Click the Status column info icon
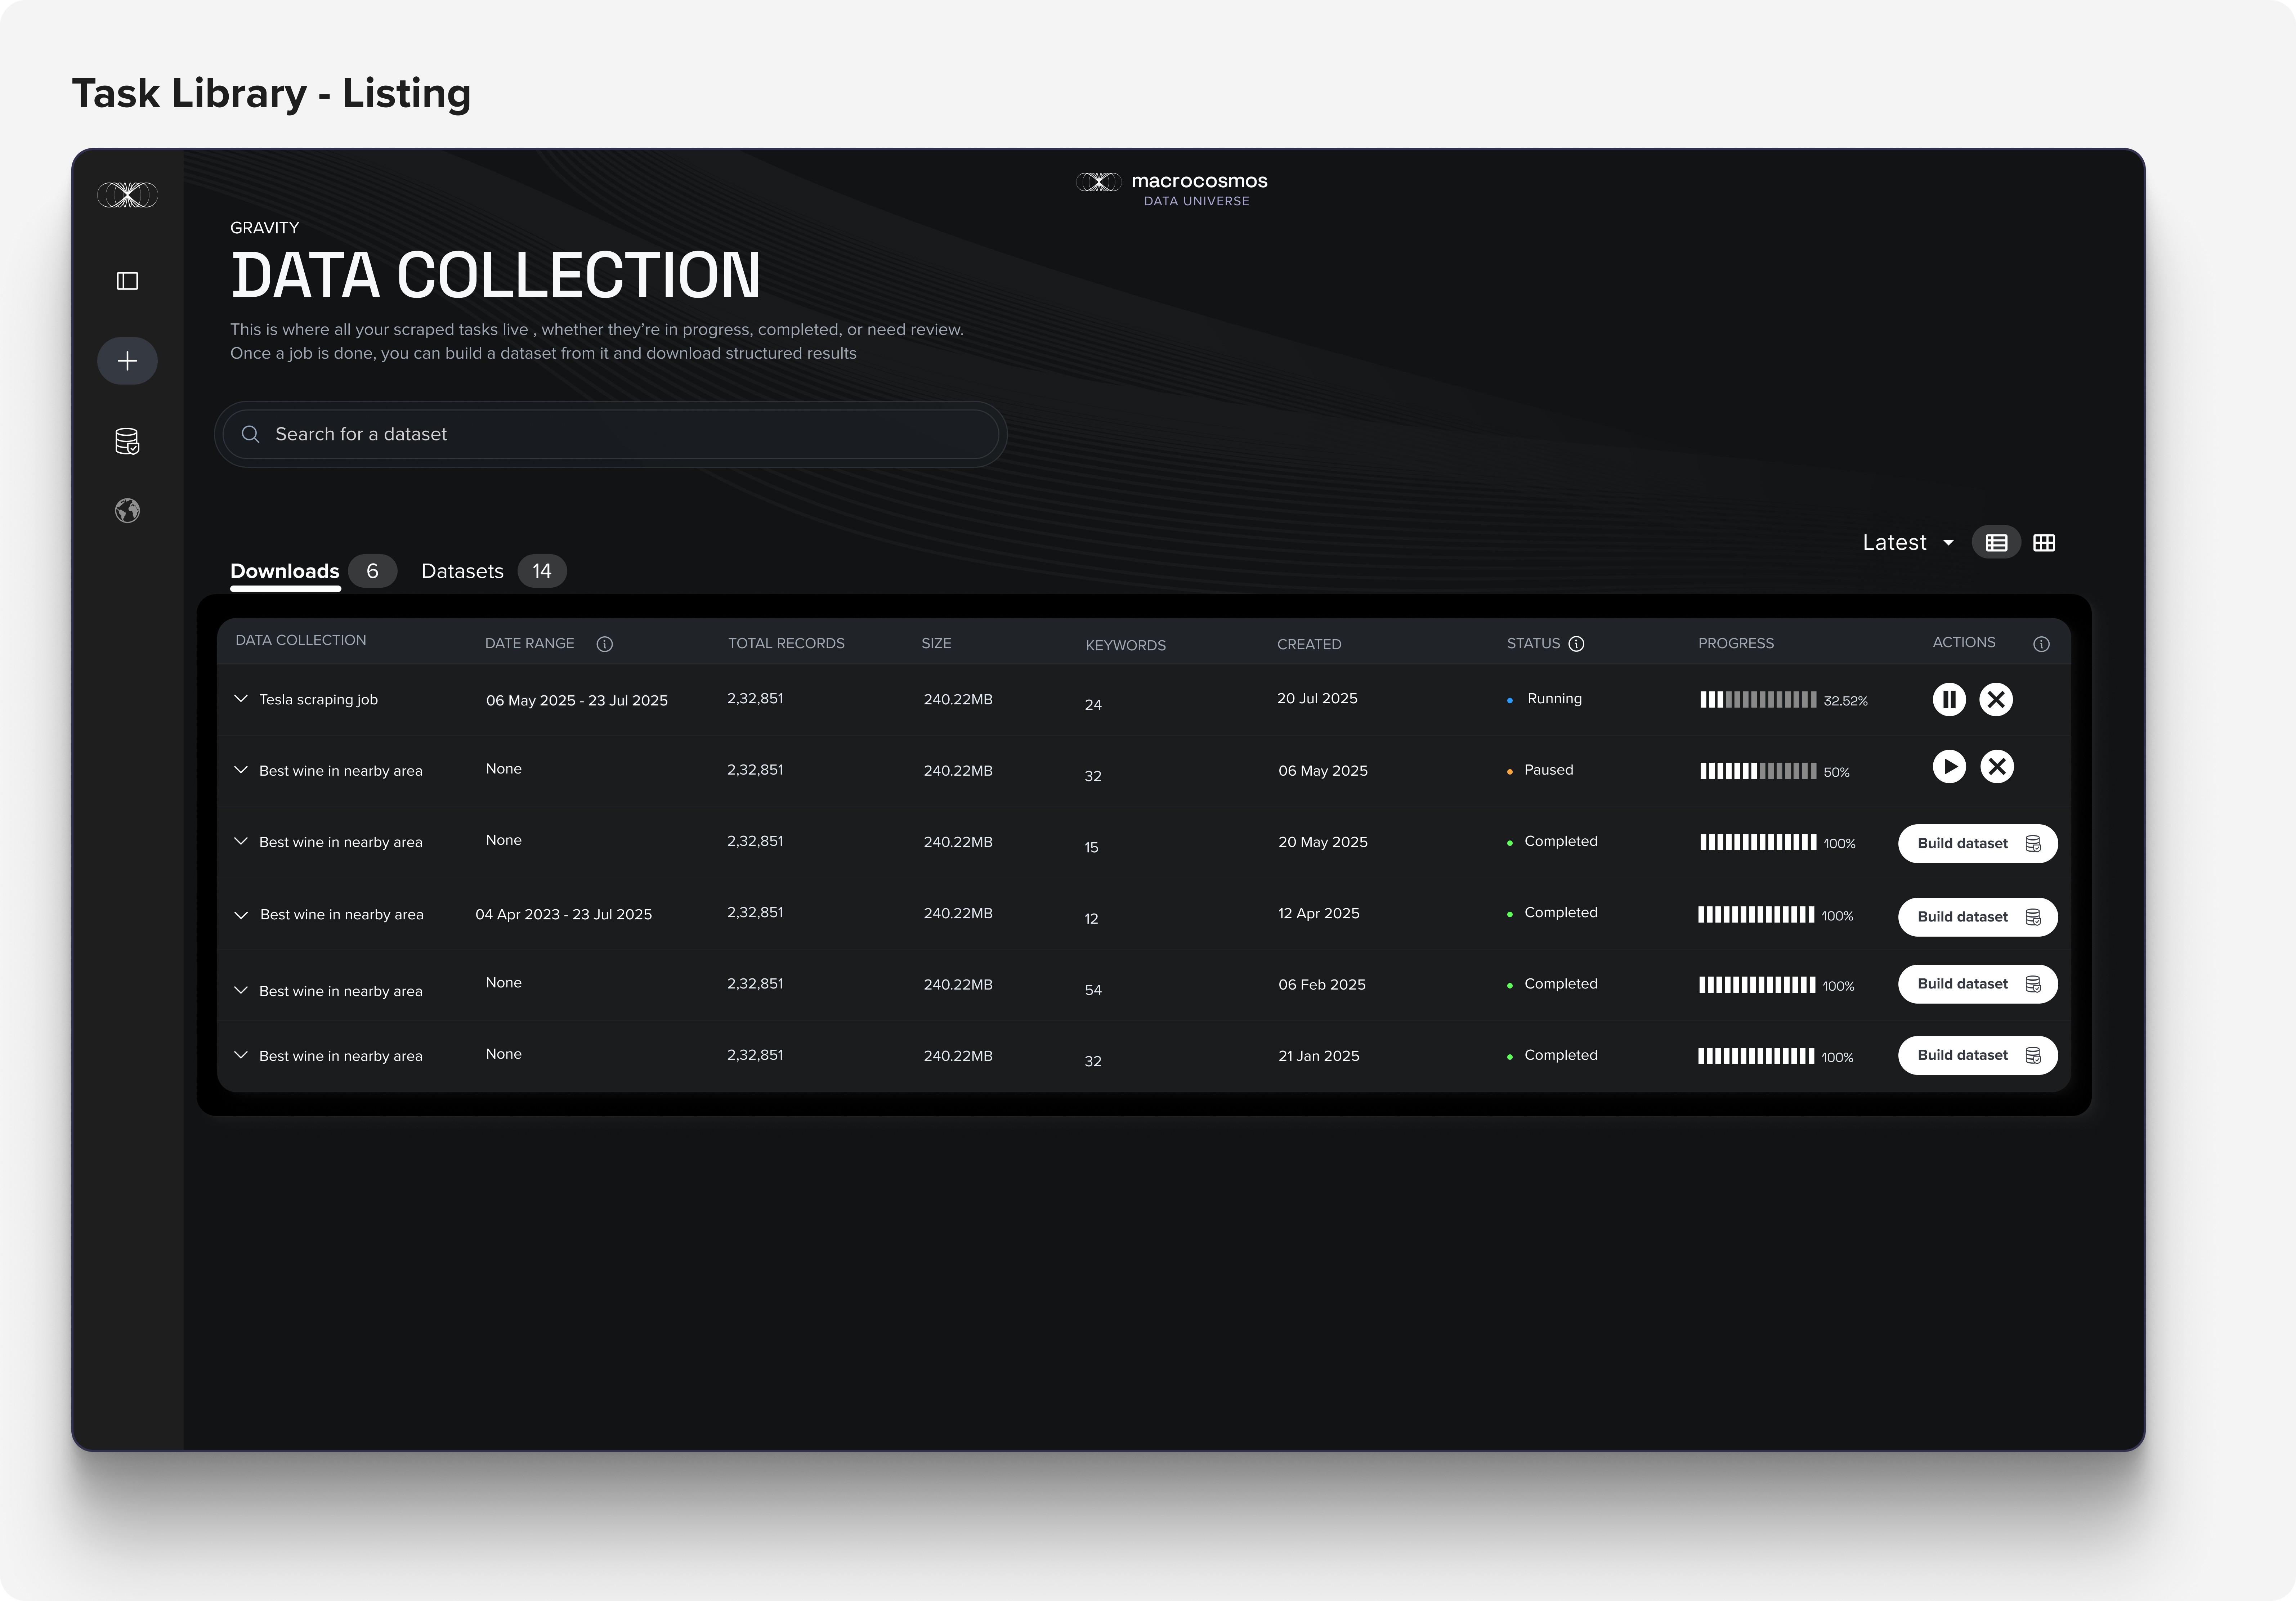Screen dimensions: 2296x1601 (x=1576, y=644)
